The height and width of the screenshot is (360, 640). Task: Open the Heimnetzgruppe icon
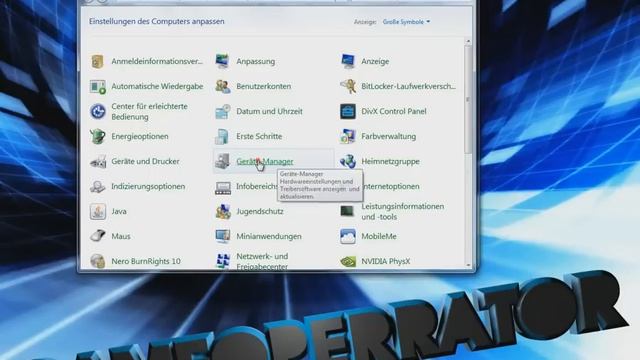(348, 162)
